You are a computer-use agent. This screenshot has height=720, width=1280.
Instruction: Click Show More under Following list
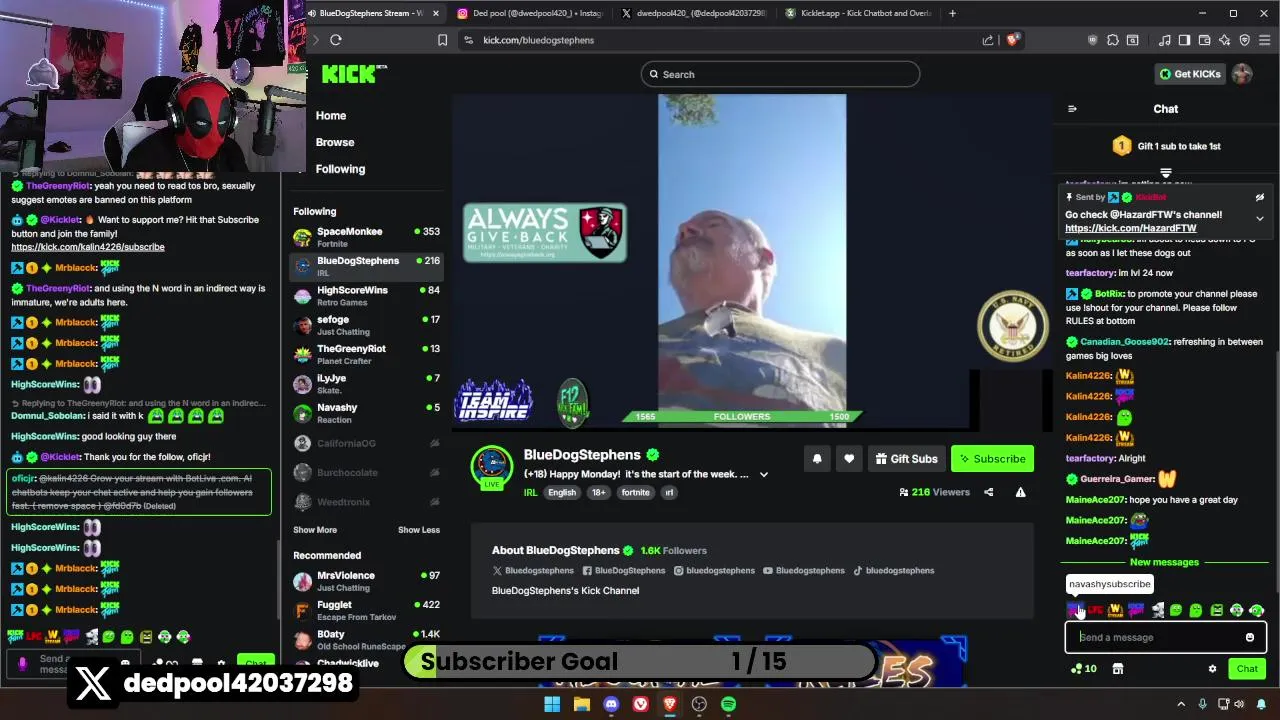point(315,530)
